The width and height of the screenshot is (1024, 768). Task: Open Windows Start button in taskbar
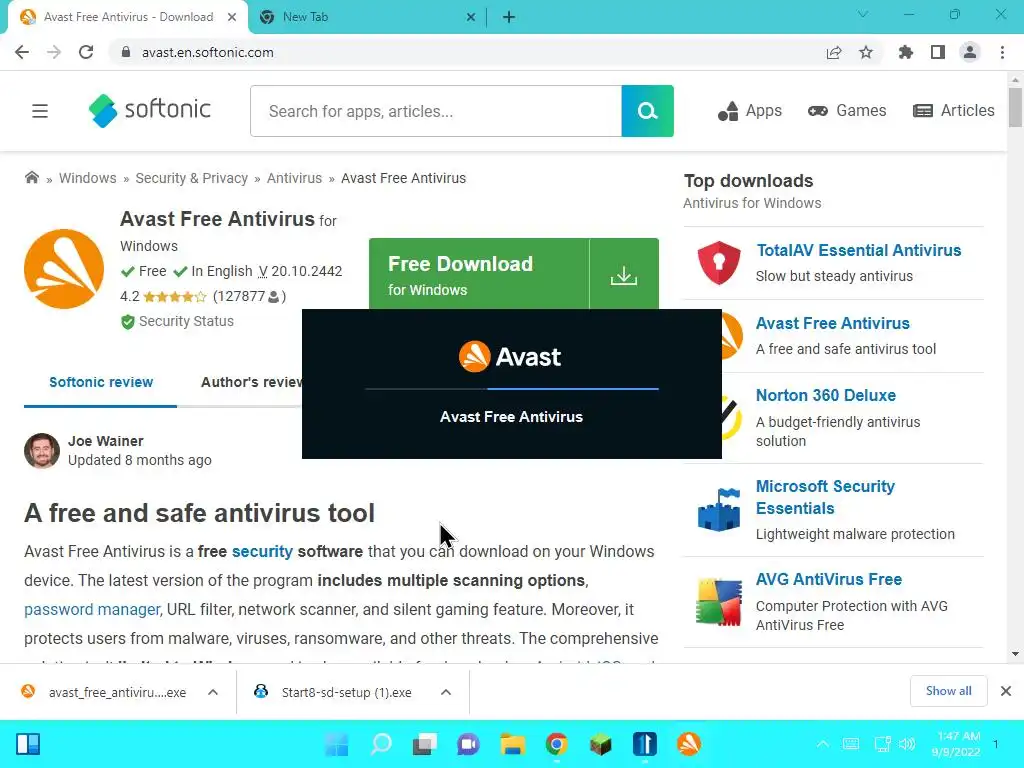pos(337,744)
